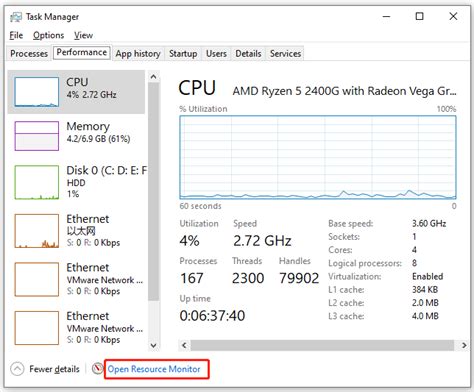Click sidebar scrollbar down arrow
This screenshot has height=392, width=474.
(x=153, y=345)
